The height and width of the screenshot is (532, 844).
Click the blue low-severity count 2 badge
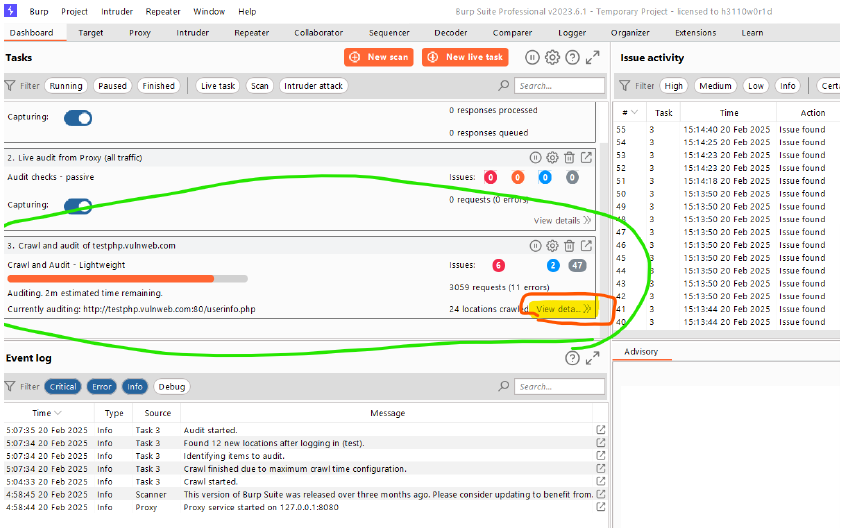[x=553, y=265]
